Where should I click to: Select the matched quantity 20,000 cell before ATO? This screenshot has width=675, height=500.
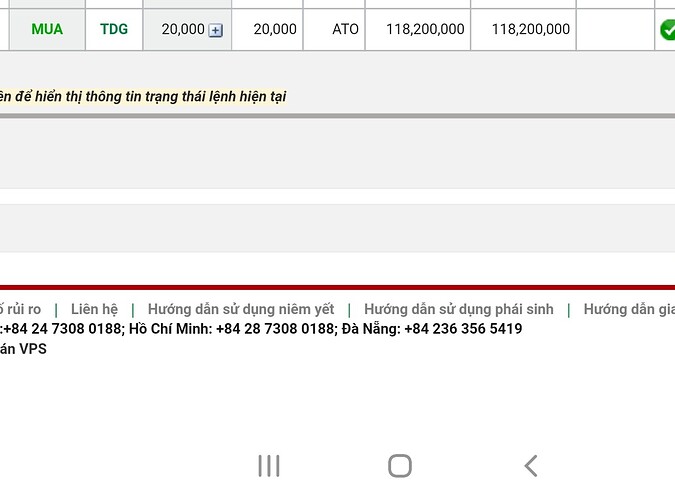(267, 29)
